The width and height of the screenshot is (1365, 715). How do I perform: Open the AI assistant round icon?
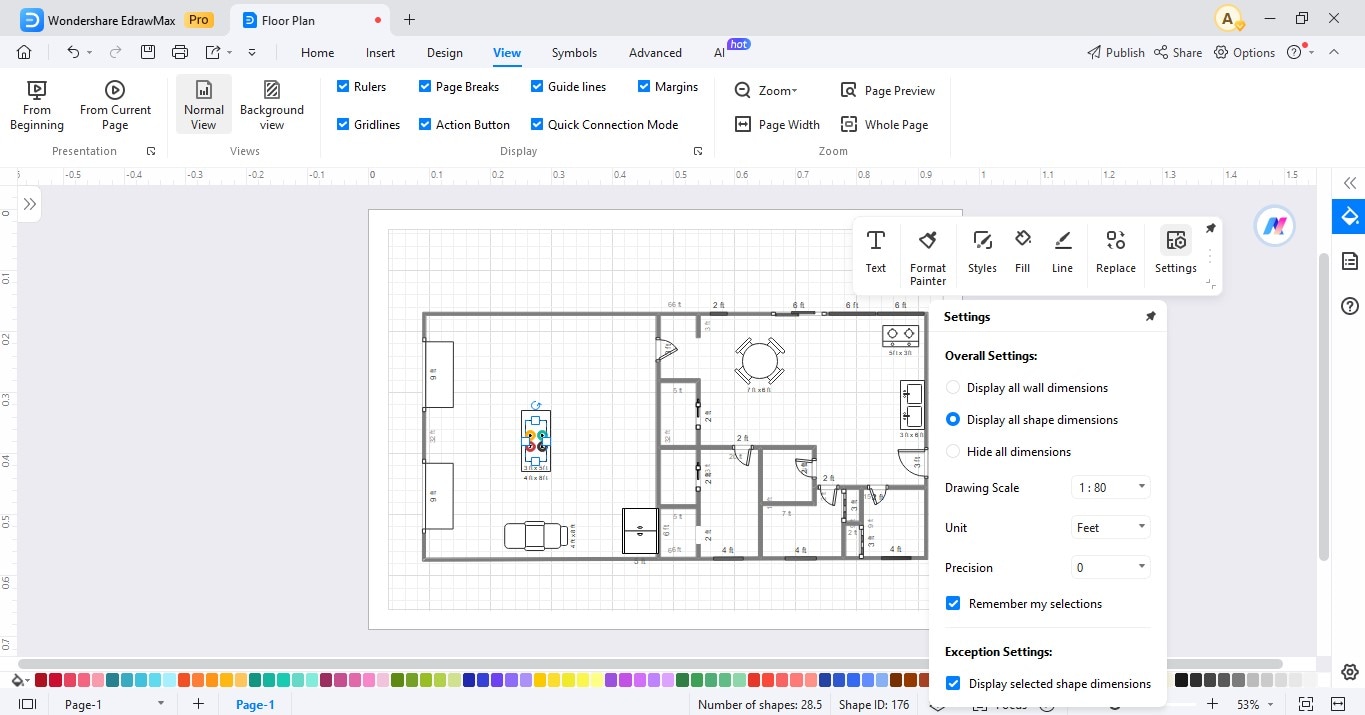coord(1274,226)
